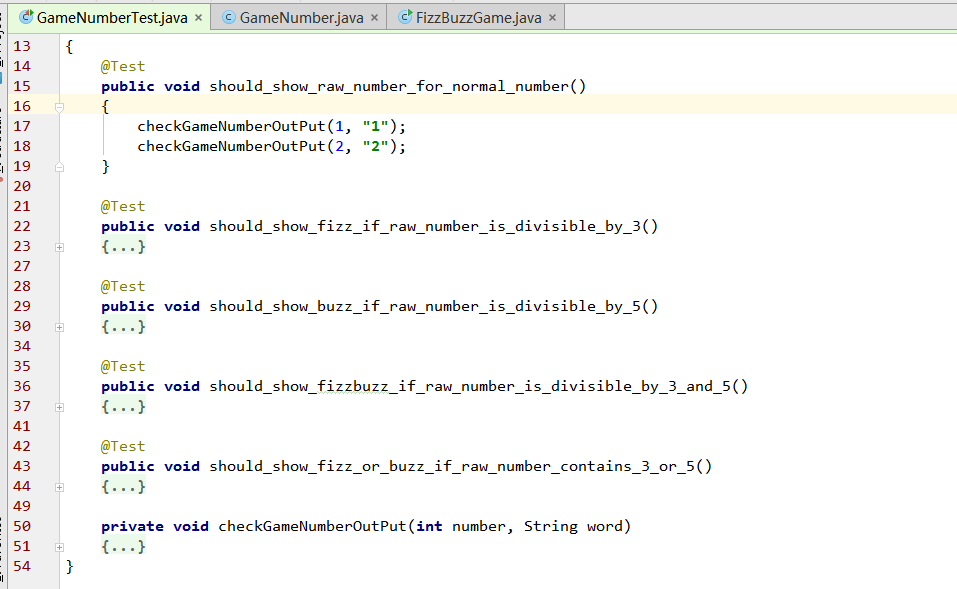Click the private void checkGameNumberOutPut declaration name
The width and height of the screenshot is (957, 589).
[312, 526]
